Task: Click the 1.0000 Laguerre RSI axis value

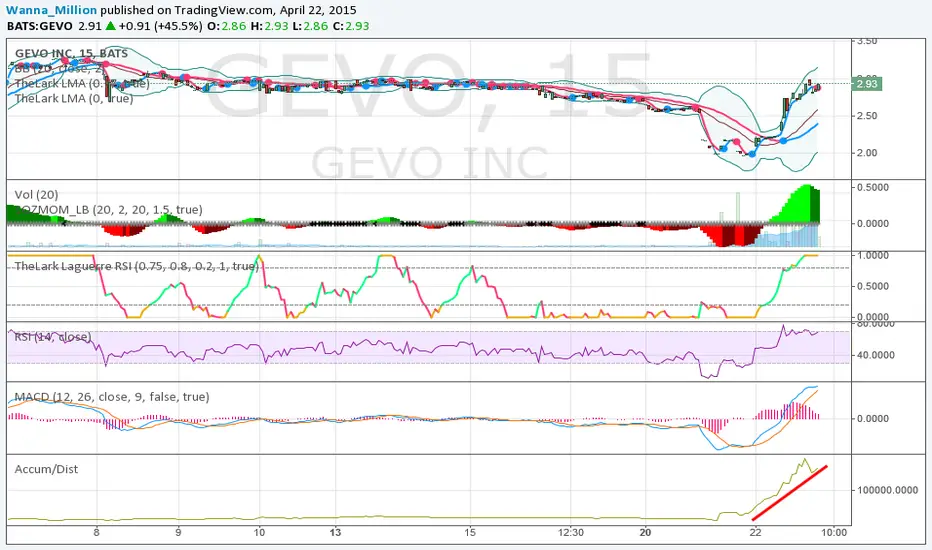Action: (873, 255)
